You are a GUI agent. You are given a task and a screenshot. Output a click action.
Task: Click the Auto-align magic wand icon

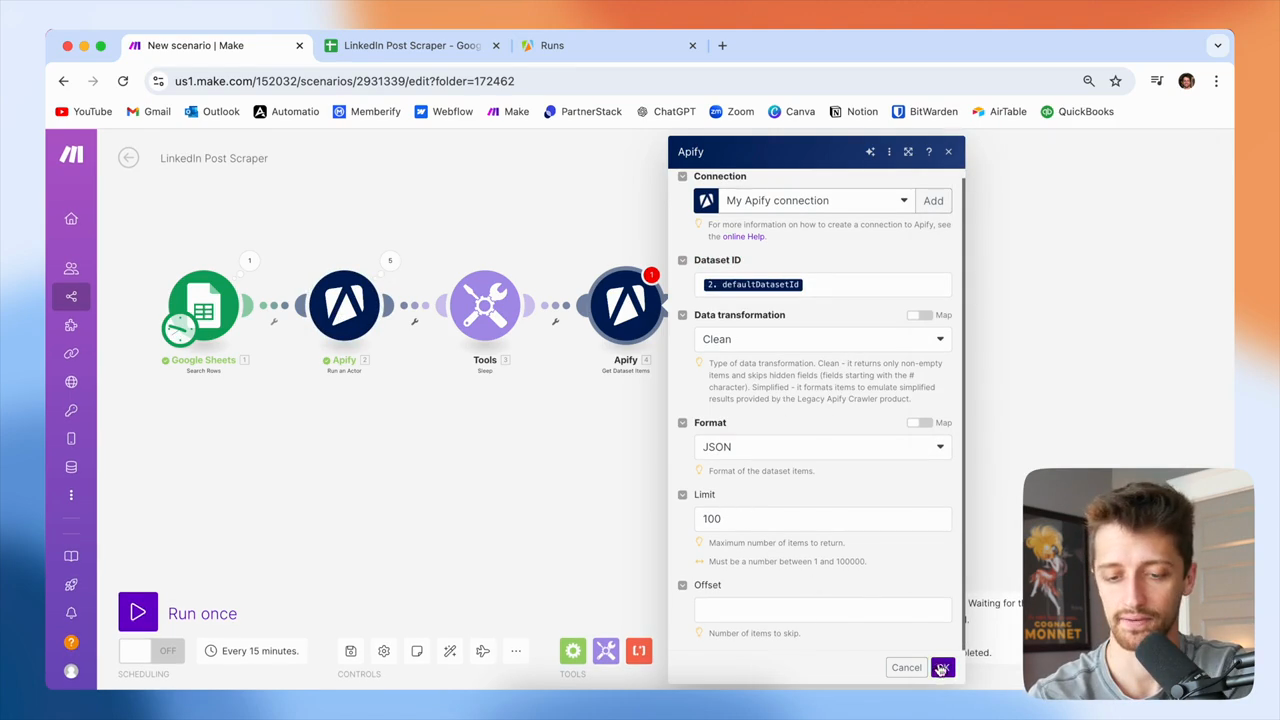[x=450, y=651]
